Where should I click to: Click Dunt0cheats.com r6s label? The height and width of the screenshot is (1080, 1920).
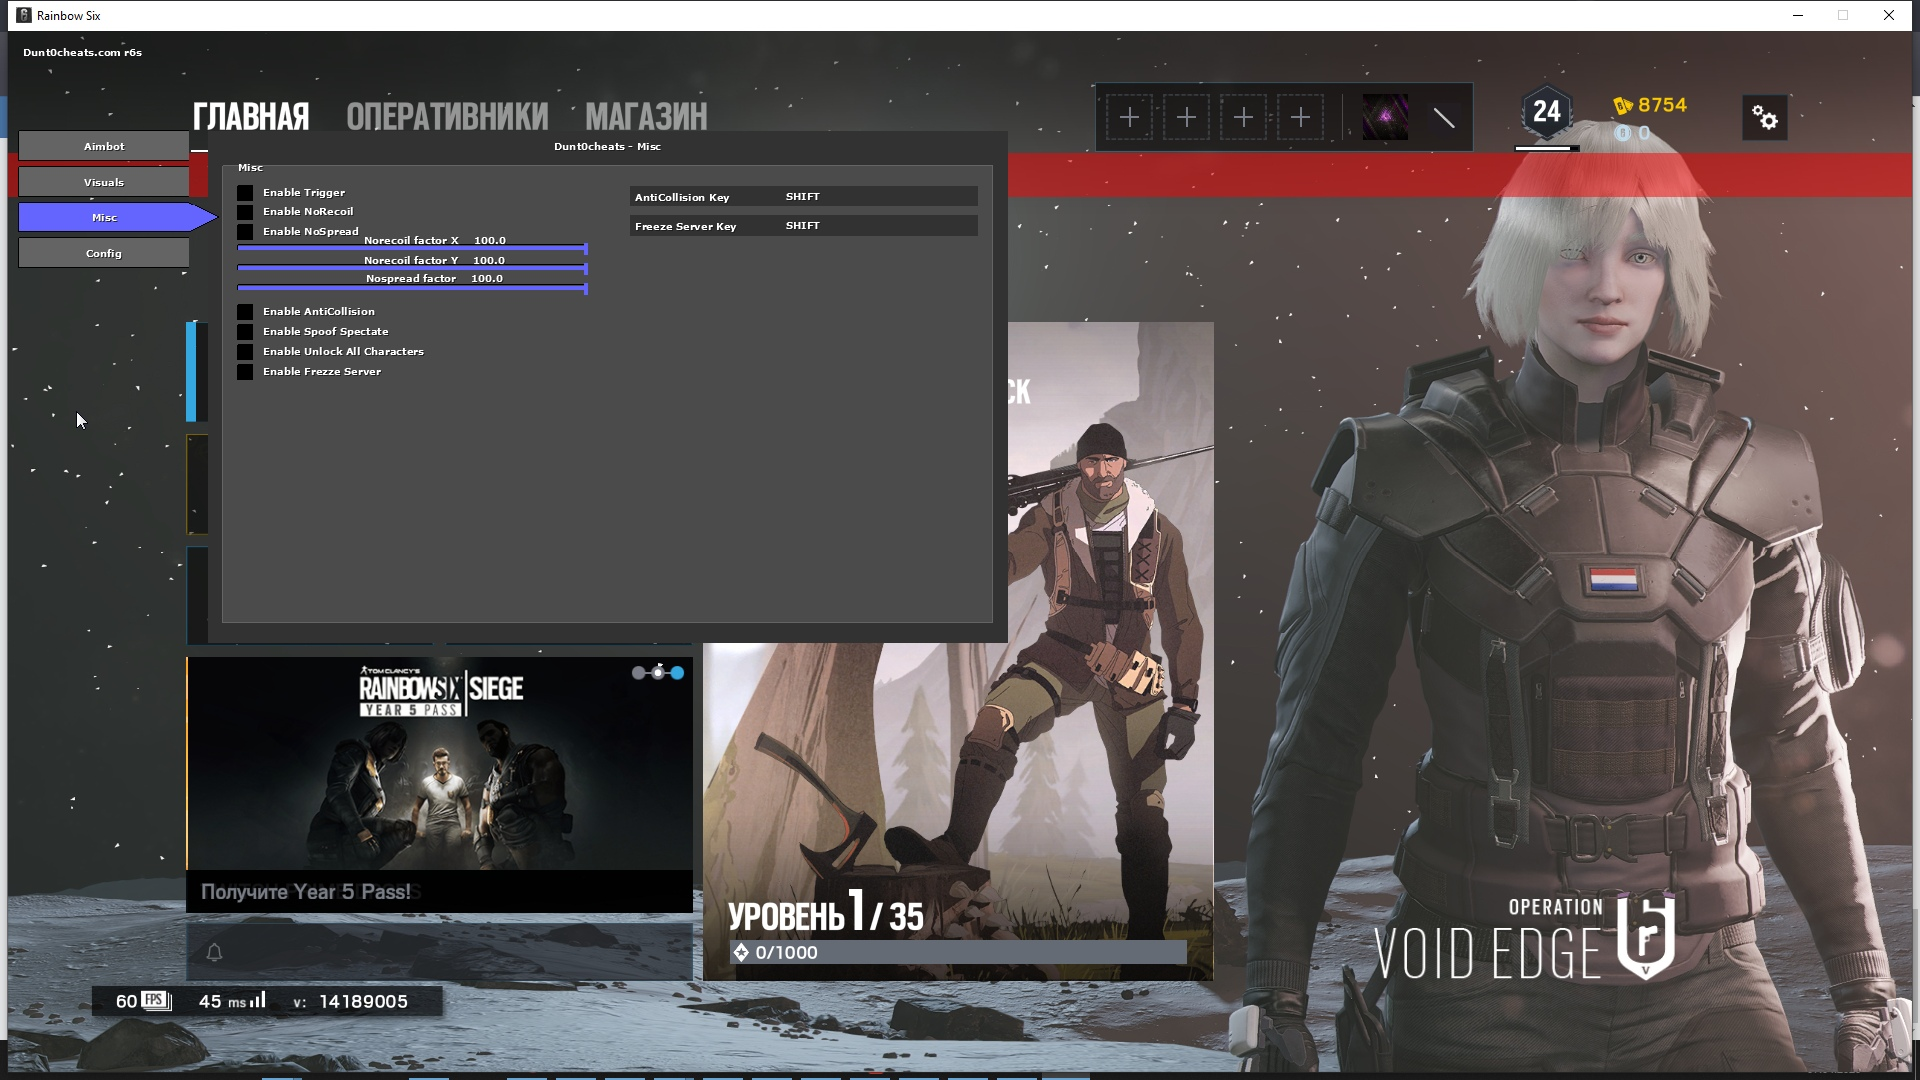point(82,52)
